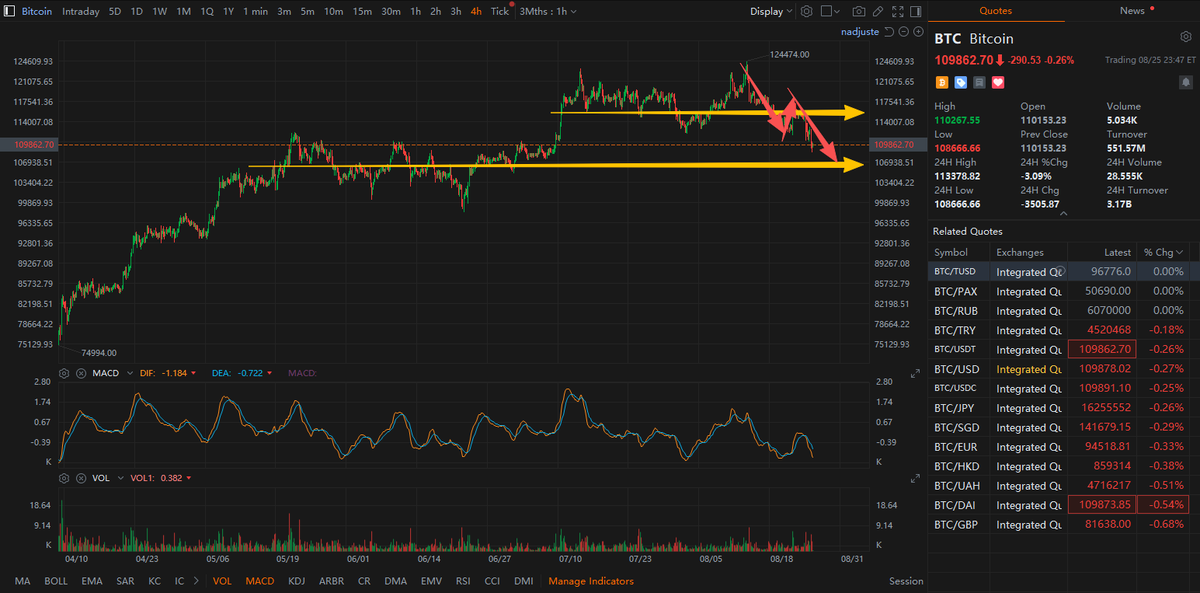1200x593 pixels.
Task: Open the DEA value dropdown arrow
Action: tap(269, 373)
